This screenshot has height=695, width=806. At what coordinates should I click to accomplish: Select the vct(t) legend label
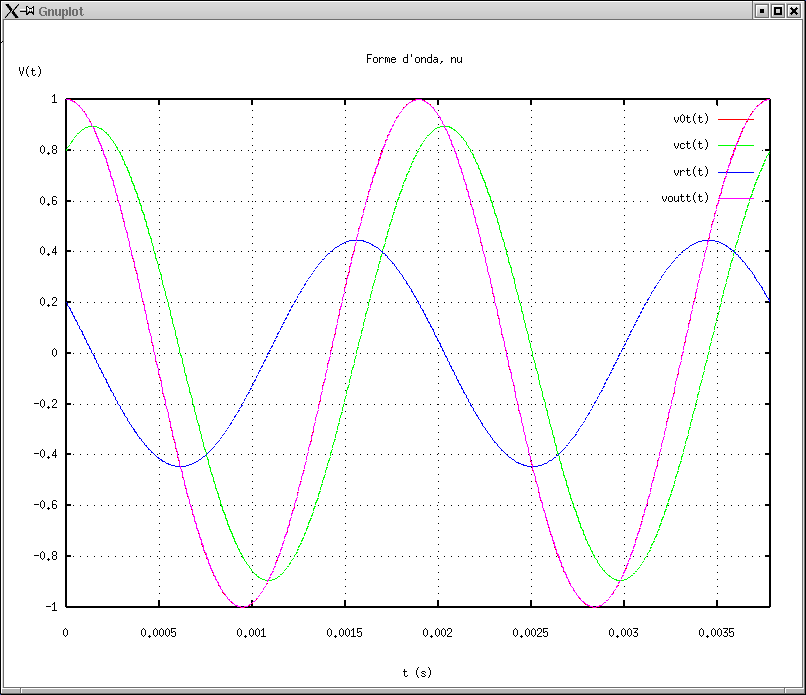[690, 145]
